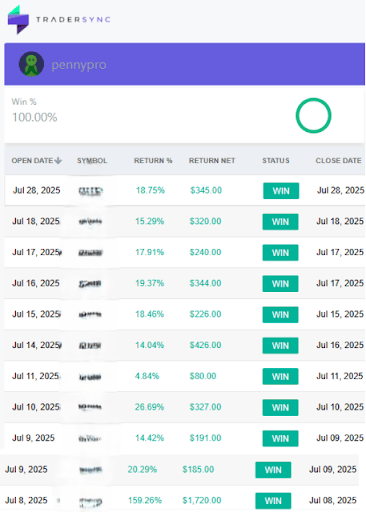Click the 100.00% Win % value

pos(35,117)
